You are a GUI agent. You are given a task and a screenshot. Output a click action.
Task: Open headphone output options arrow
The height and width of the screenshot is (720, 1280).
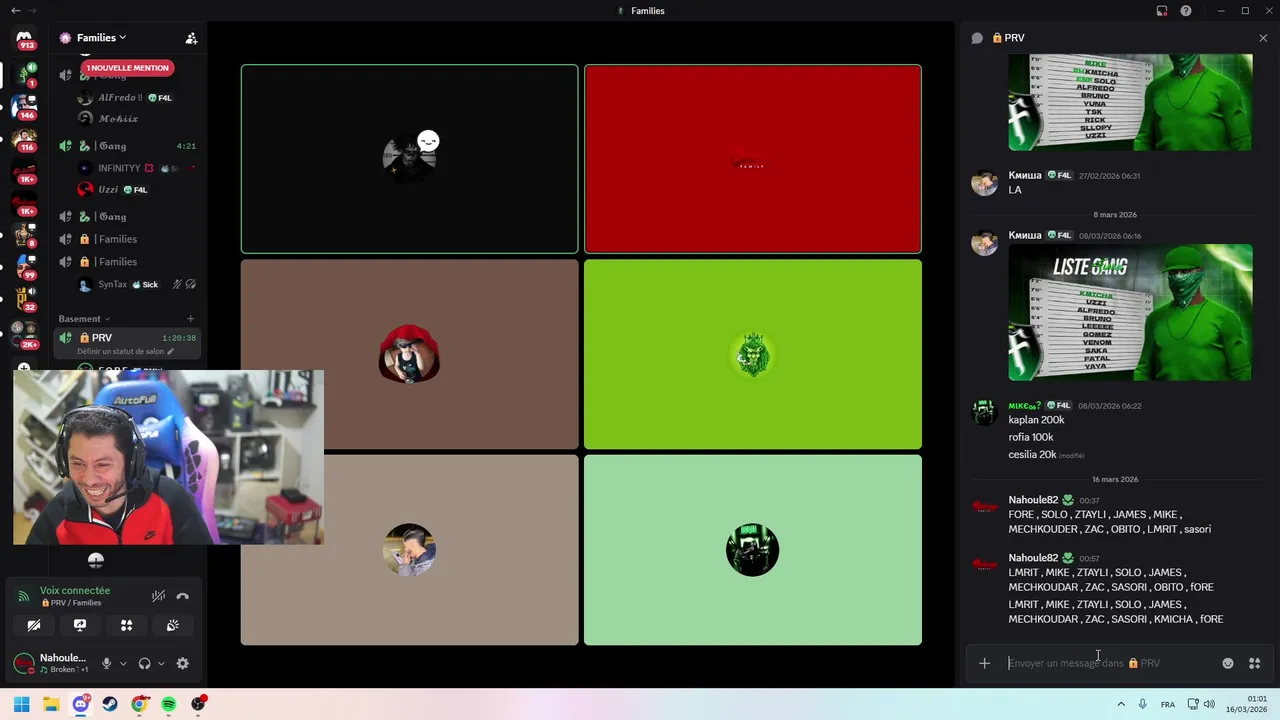click(x=161, y=663)
